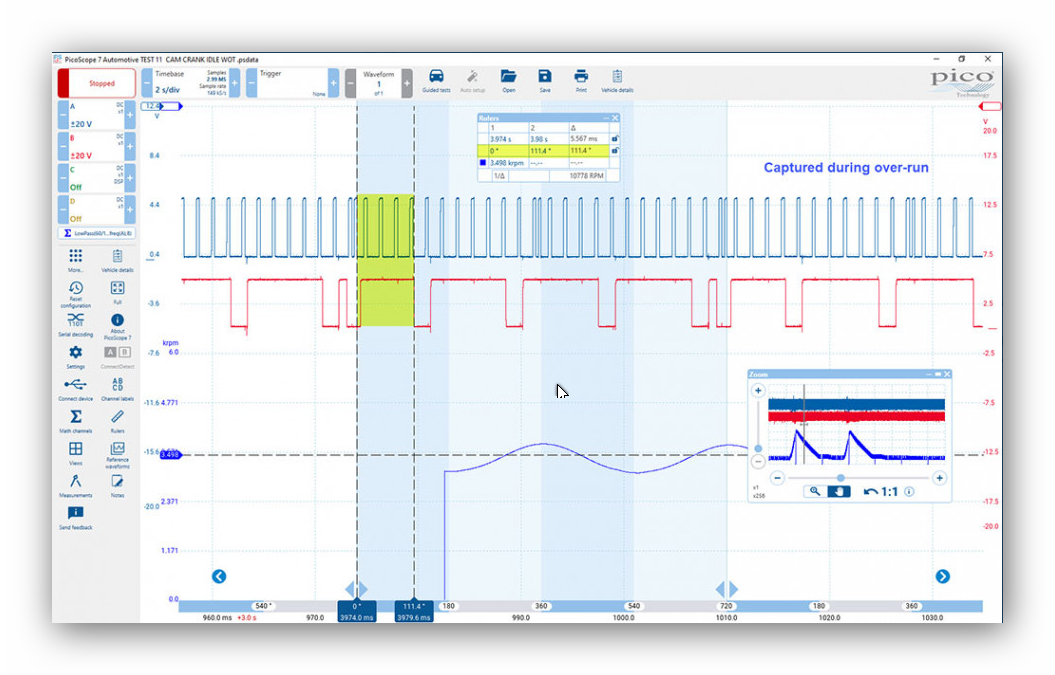Click the Print toolbar icon
The width and height of the screenshot is (1055, 675).
(581, 79)
